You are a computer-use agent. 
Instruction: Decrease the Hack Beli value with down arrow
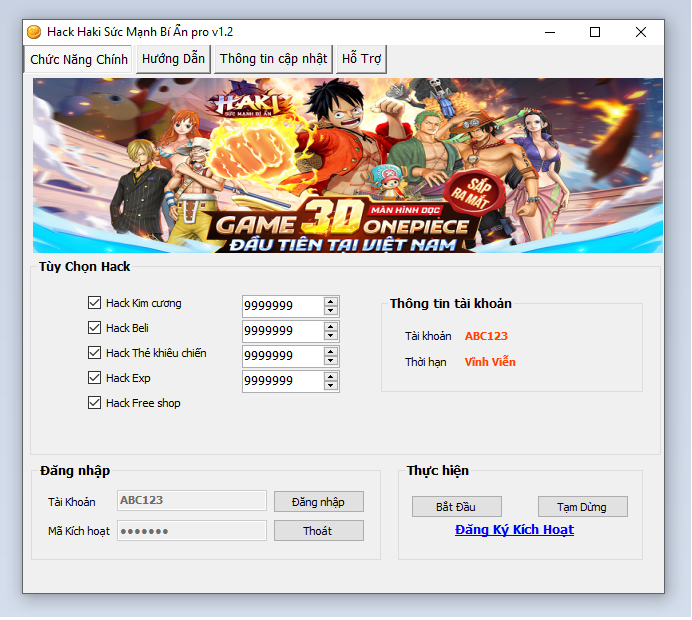[x=331, y=335]
